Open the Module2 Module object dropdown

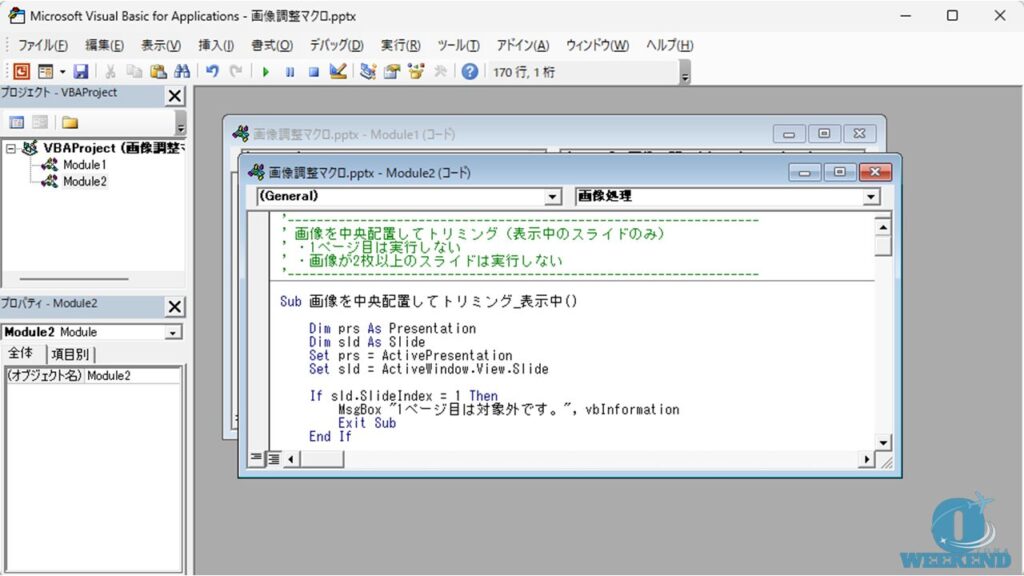172,332
